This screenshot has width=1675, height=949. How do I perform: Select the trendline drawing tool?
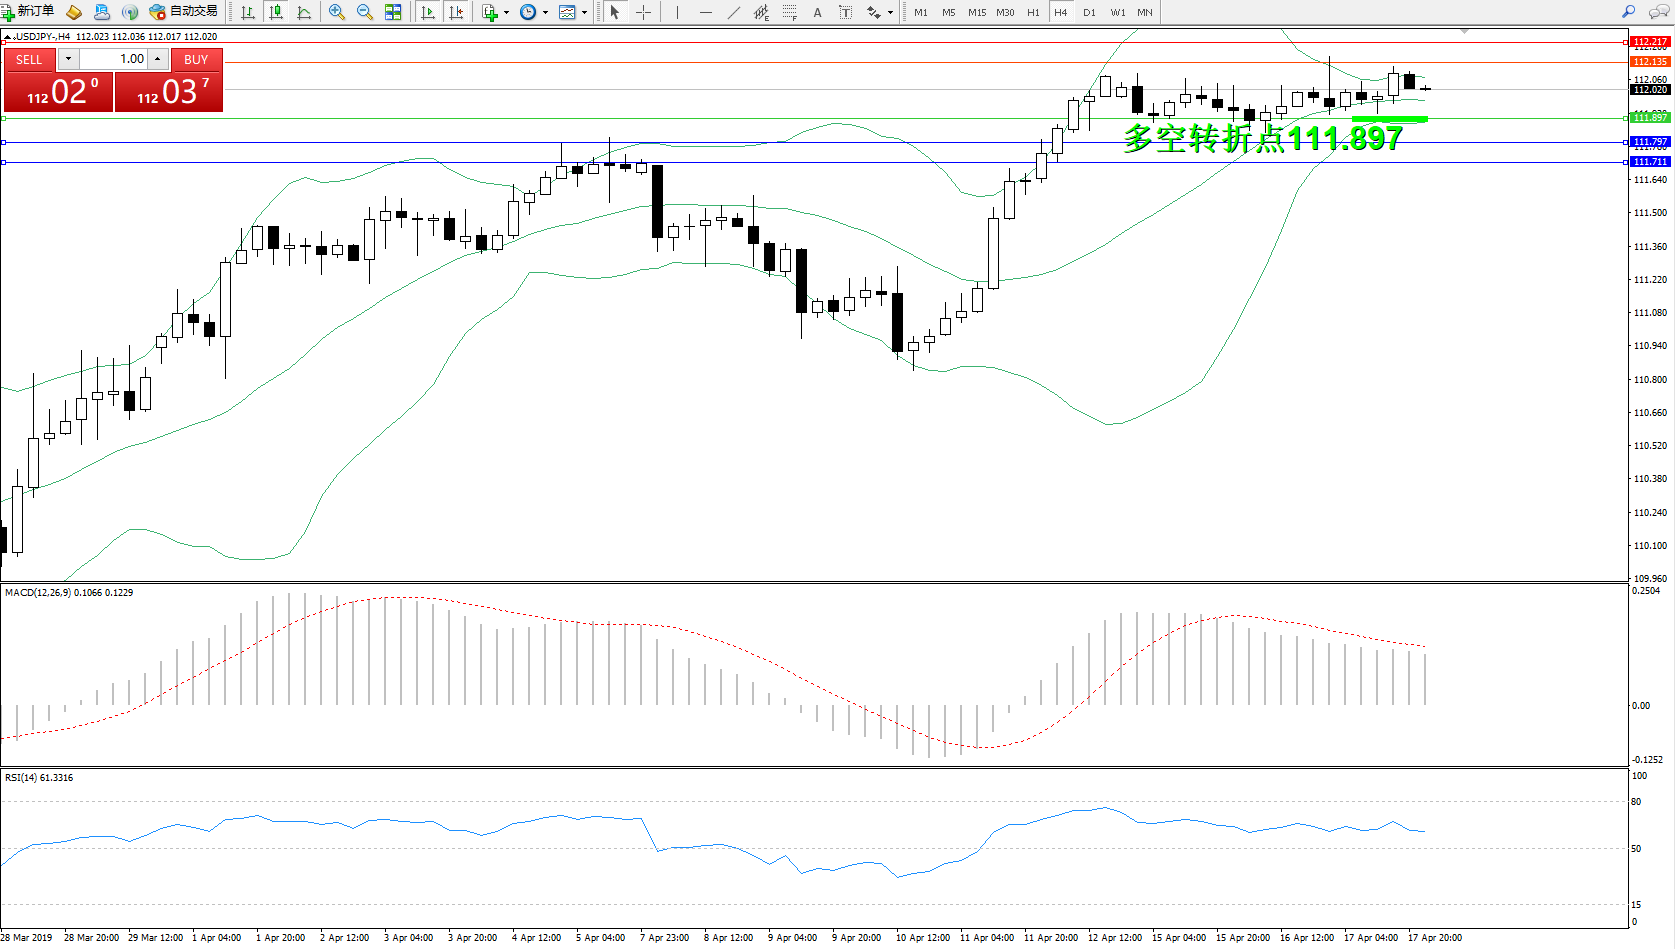tap(734, 12)
